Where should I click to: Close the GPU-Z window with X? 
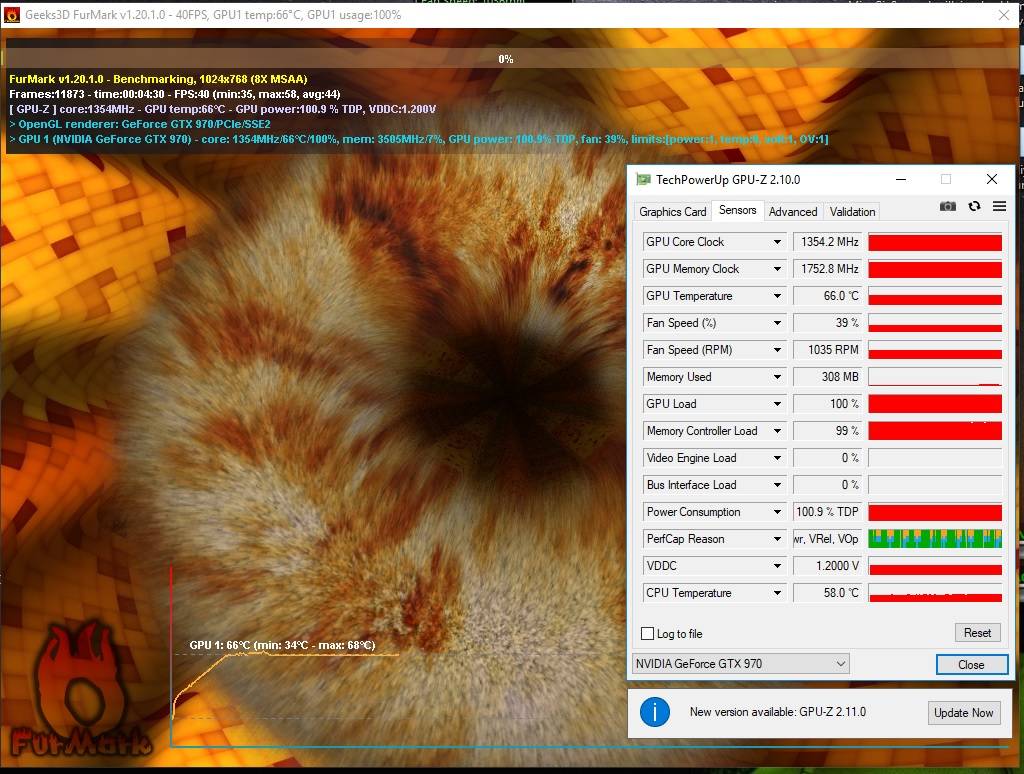tap(991, 180)
